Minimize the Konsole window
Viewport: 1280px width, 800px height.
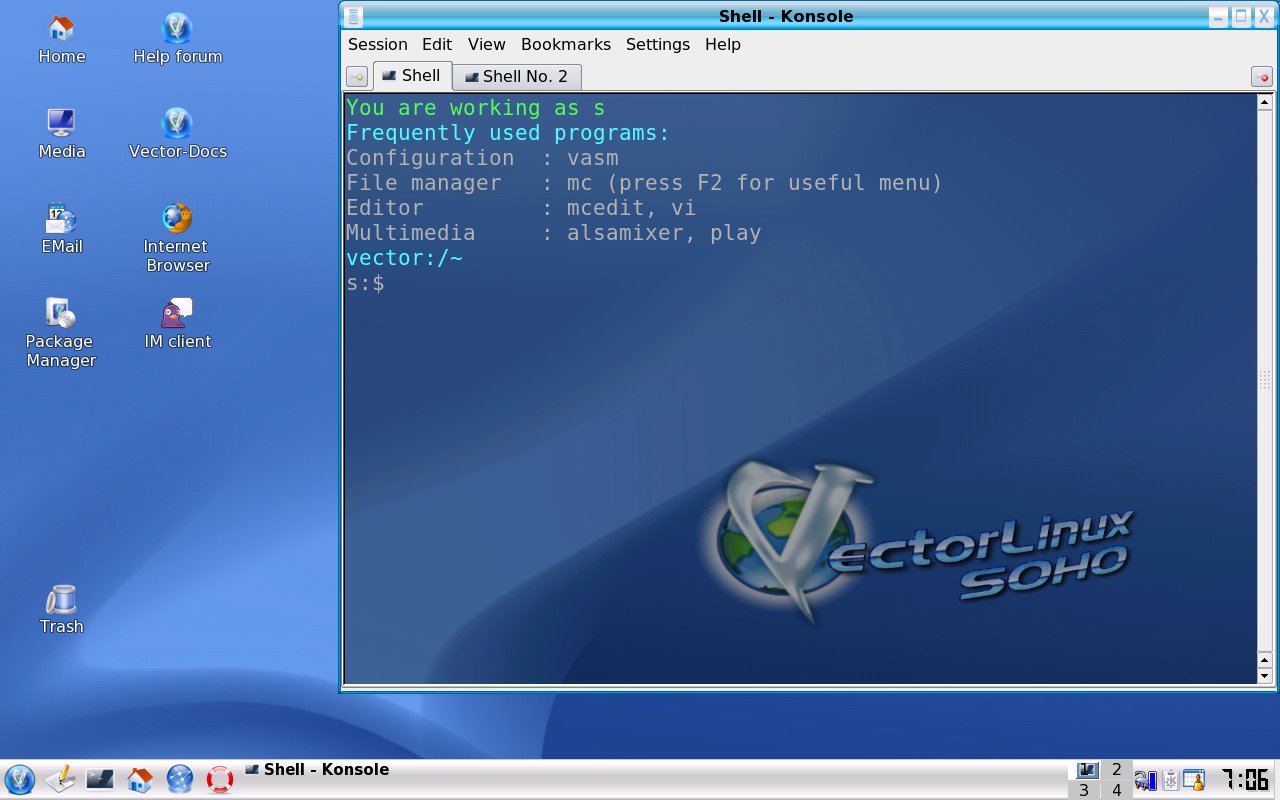tap(1218, 16)
